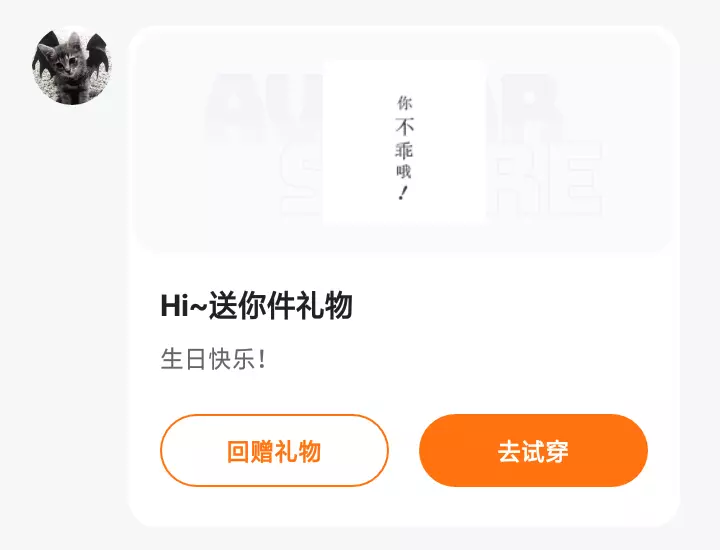Click the 你 character atop the gift picture

[x=405, y=103]
